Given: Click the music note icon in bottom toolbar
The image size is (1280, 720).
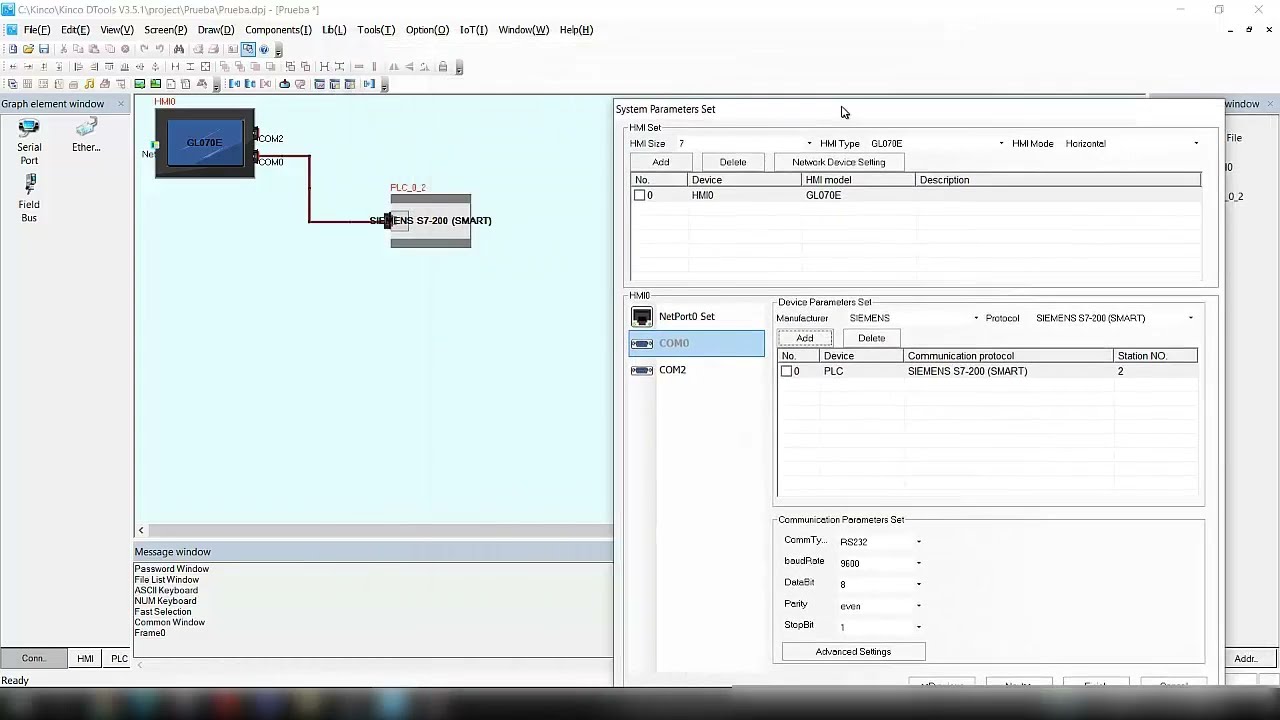Looking at the screenshot, I should tap(89, 84).
